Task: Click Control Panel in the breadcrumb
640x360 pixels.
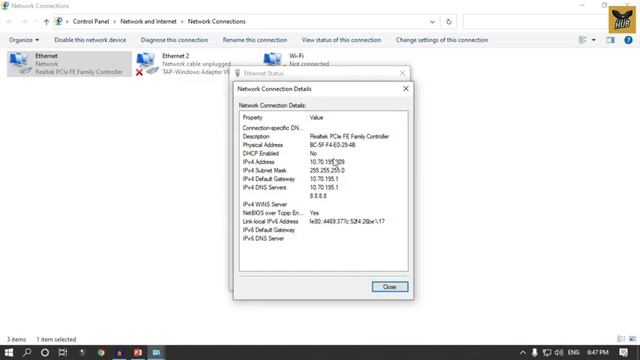Action: click(91, 22)
